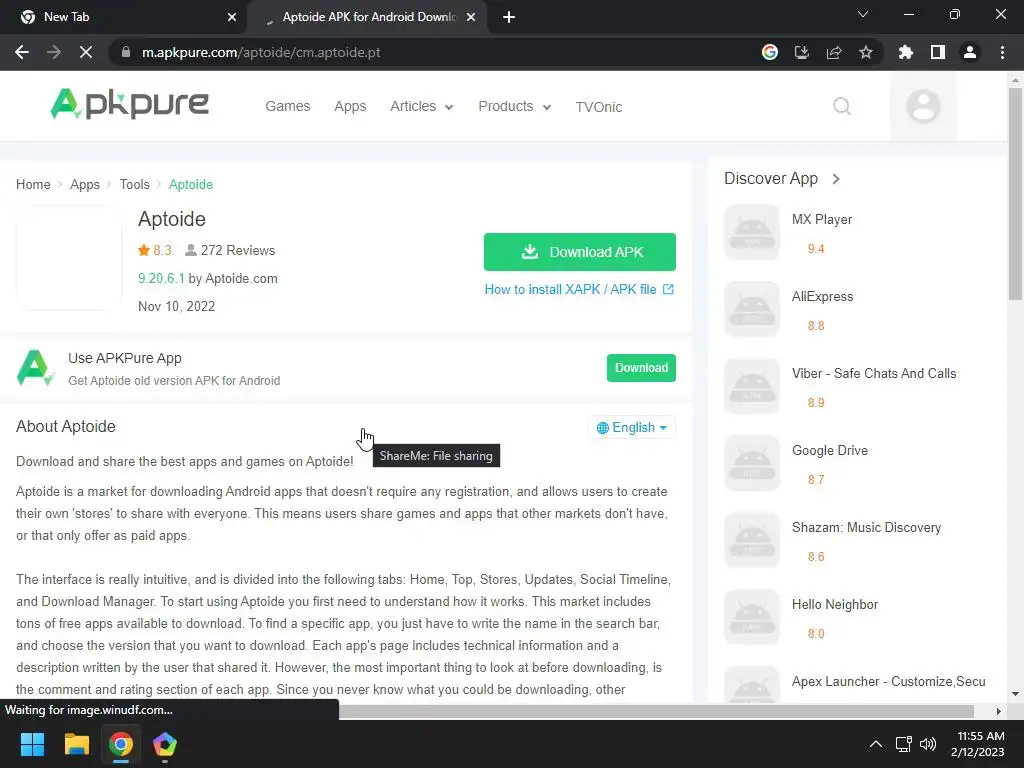1024x768 pixels.
Task: Close the Aptoide APK tab
Action: click(x=471, y=17)
